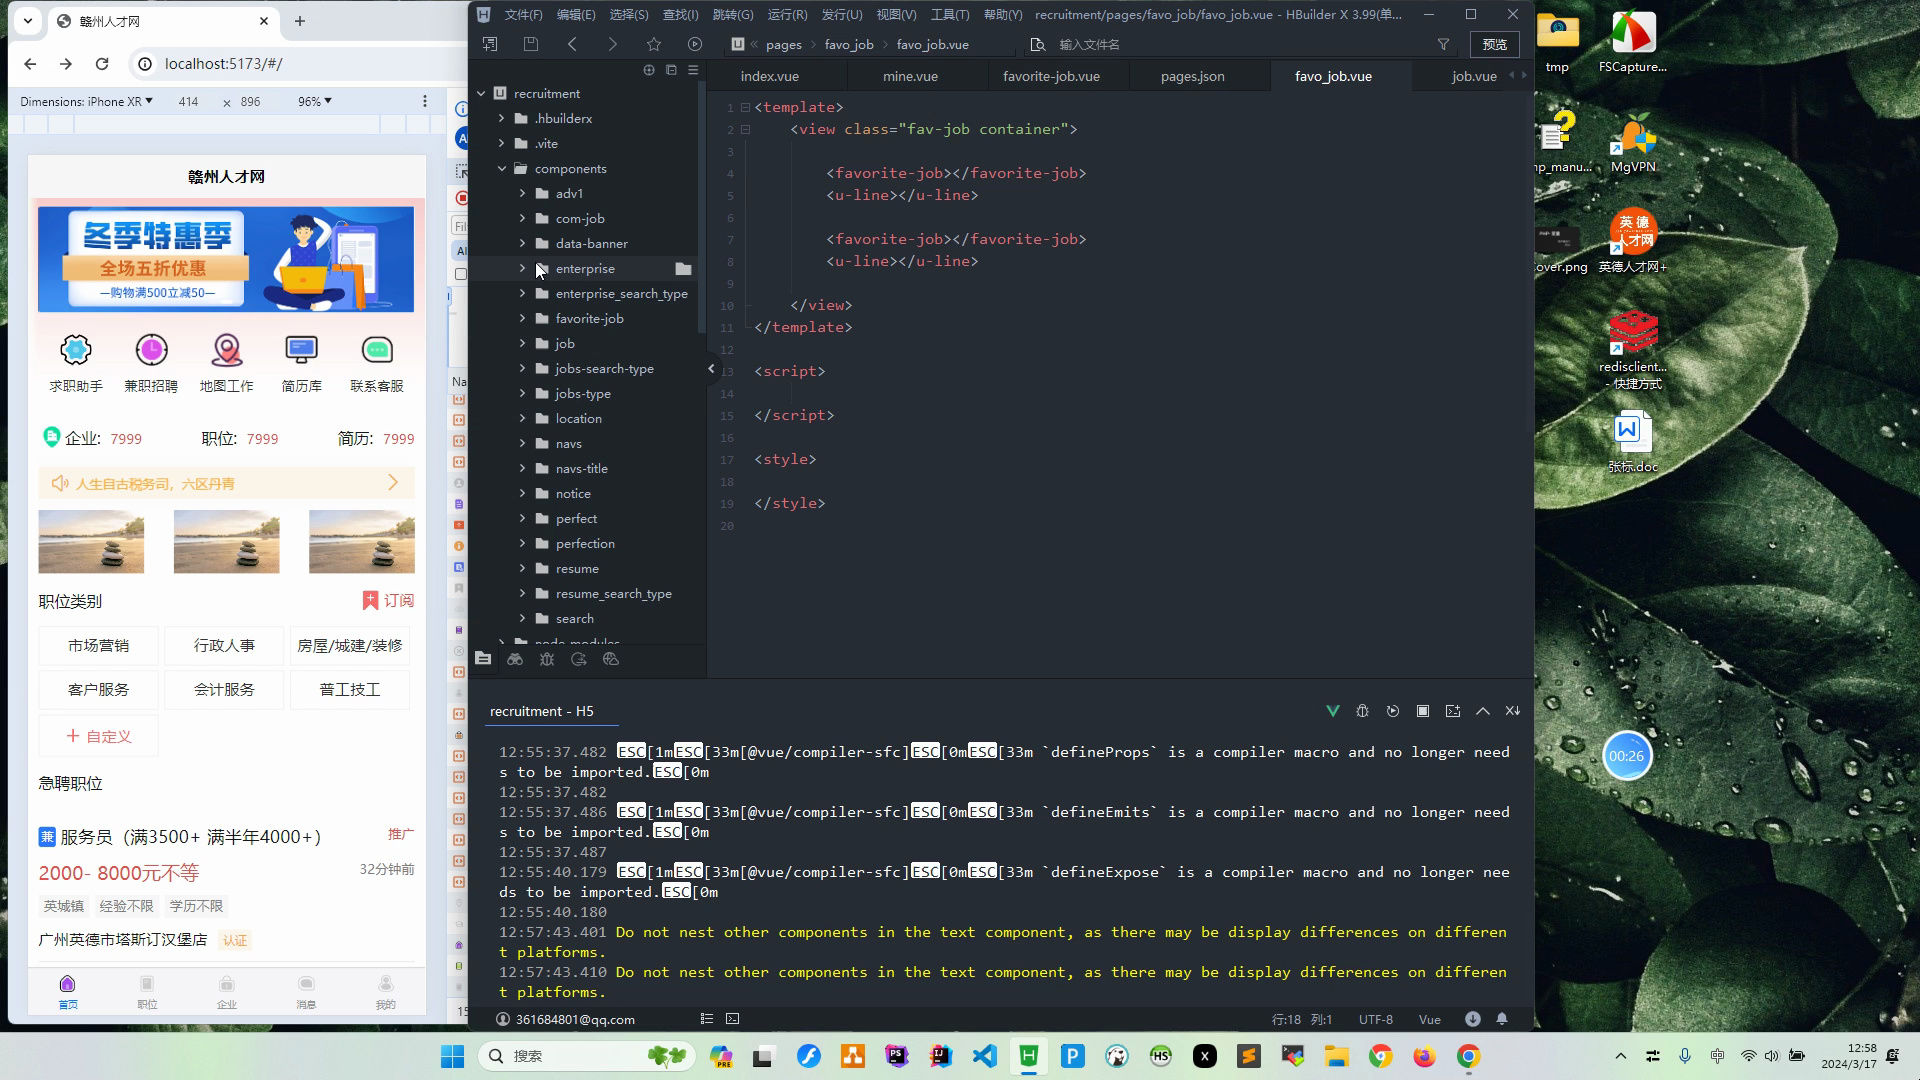Click the save file icon in HBuilder toolbar
Screen dimensions: 1920x1080
pyautogui.click(x=531, y=44)
